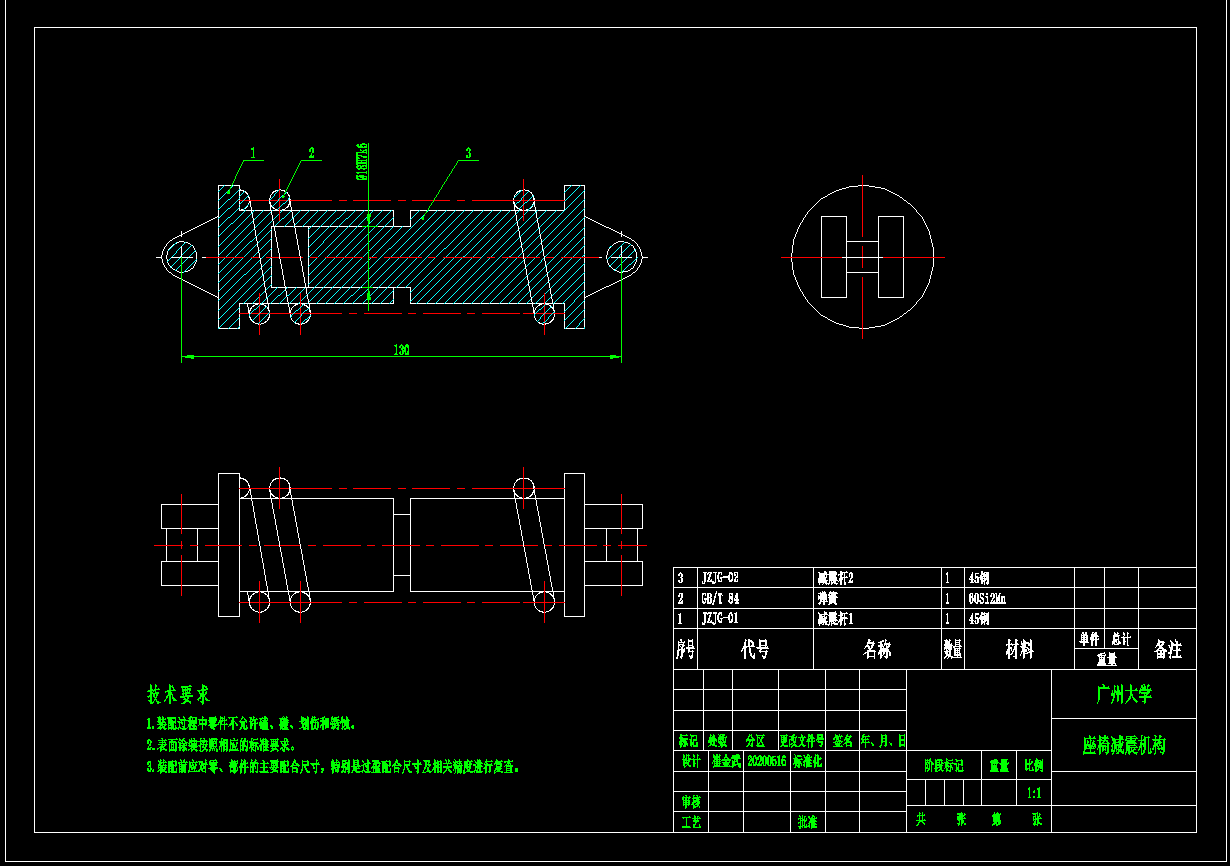Click the 20200516 date cell
Viewport: 1230px width, 866px height.
click(767, 761)
